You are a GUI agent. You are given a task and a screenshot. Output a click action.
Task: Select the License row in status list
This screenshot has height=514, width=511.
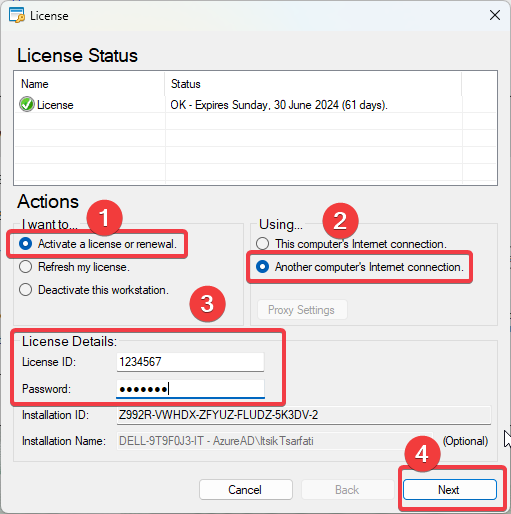point(255,105)
